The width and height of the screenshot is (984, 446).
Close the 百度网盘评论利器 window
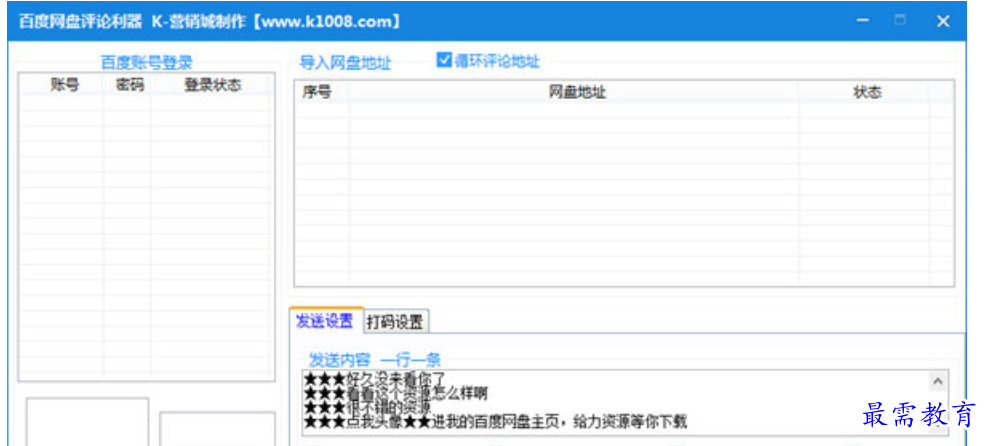(x=943, y=21)
